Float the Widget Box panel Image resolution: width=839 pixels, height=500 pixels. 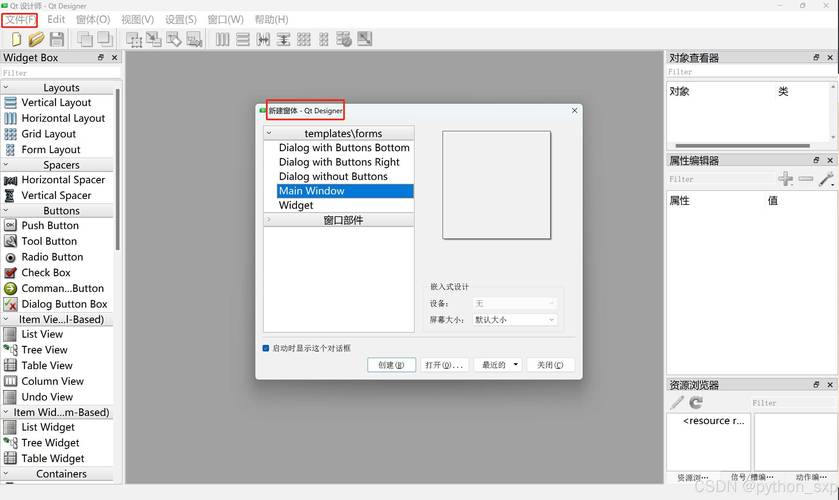[101, 57]
